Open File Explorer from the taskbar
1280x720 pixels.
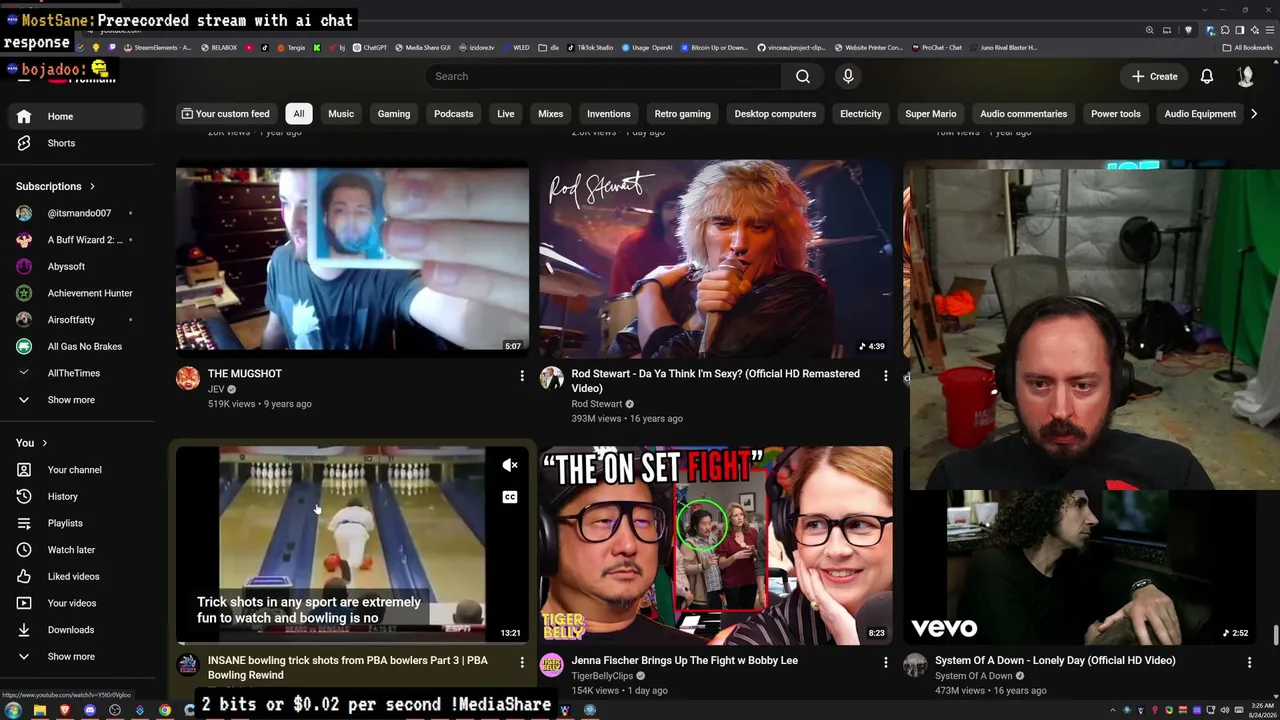[x=39, y=710]
